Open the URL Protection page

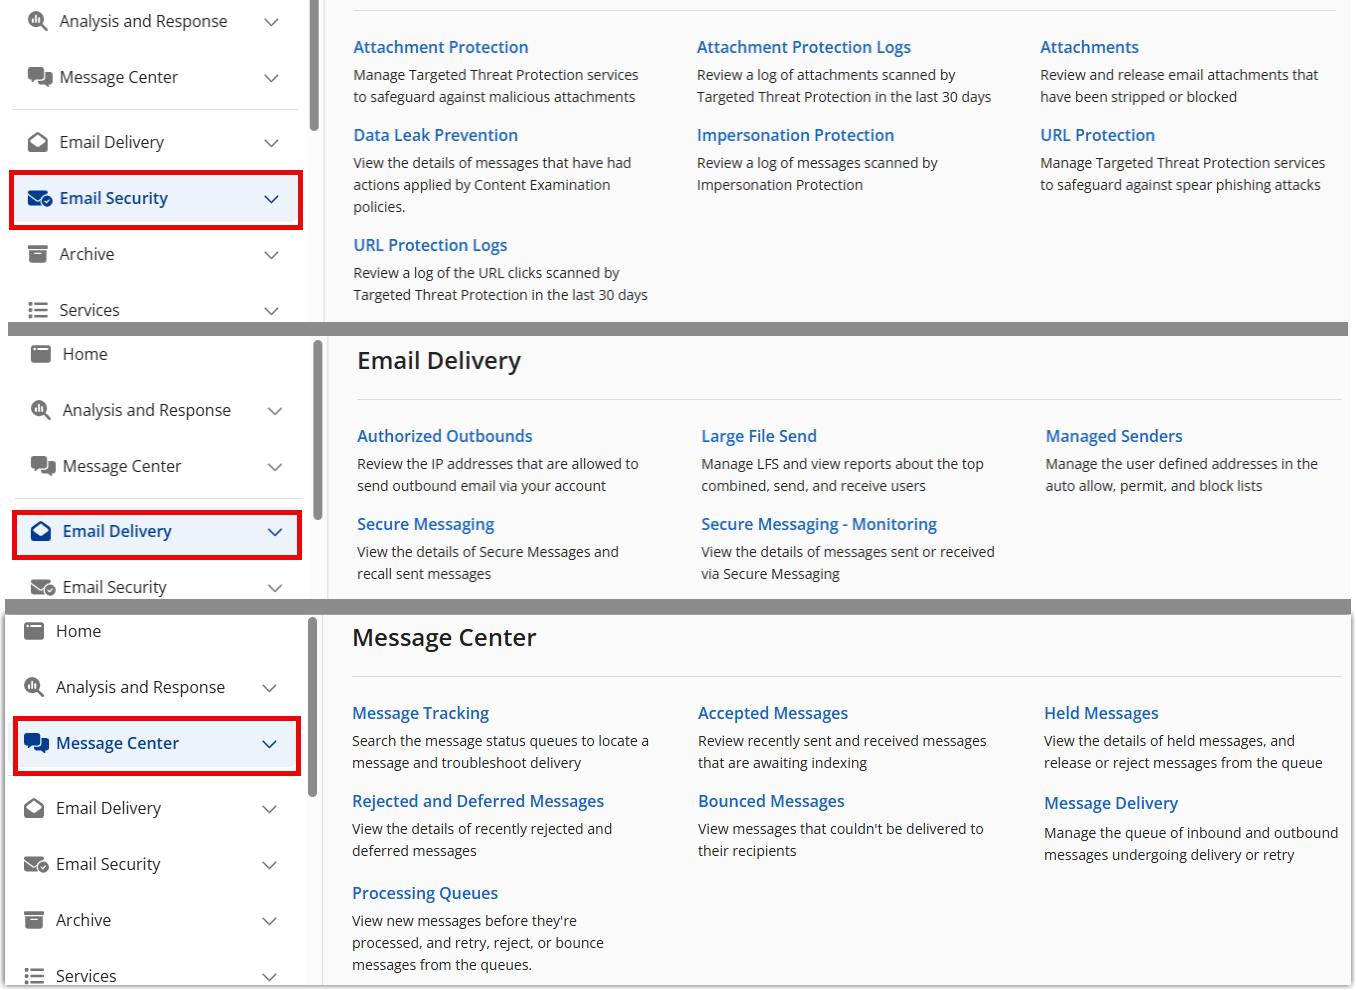pos(1097,134)
